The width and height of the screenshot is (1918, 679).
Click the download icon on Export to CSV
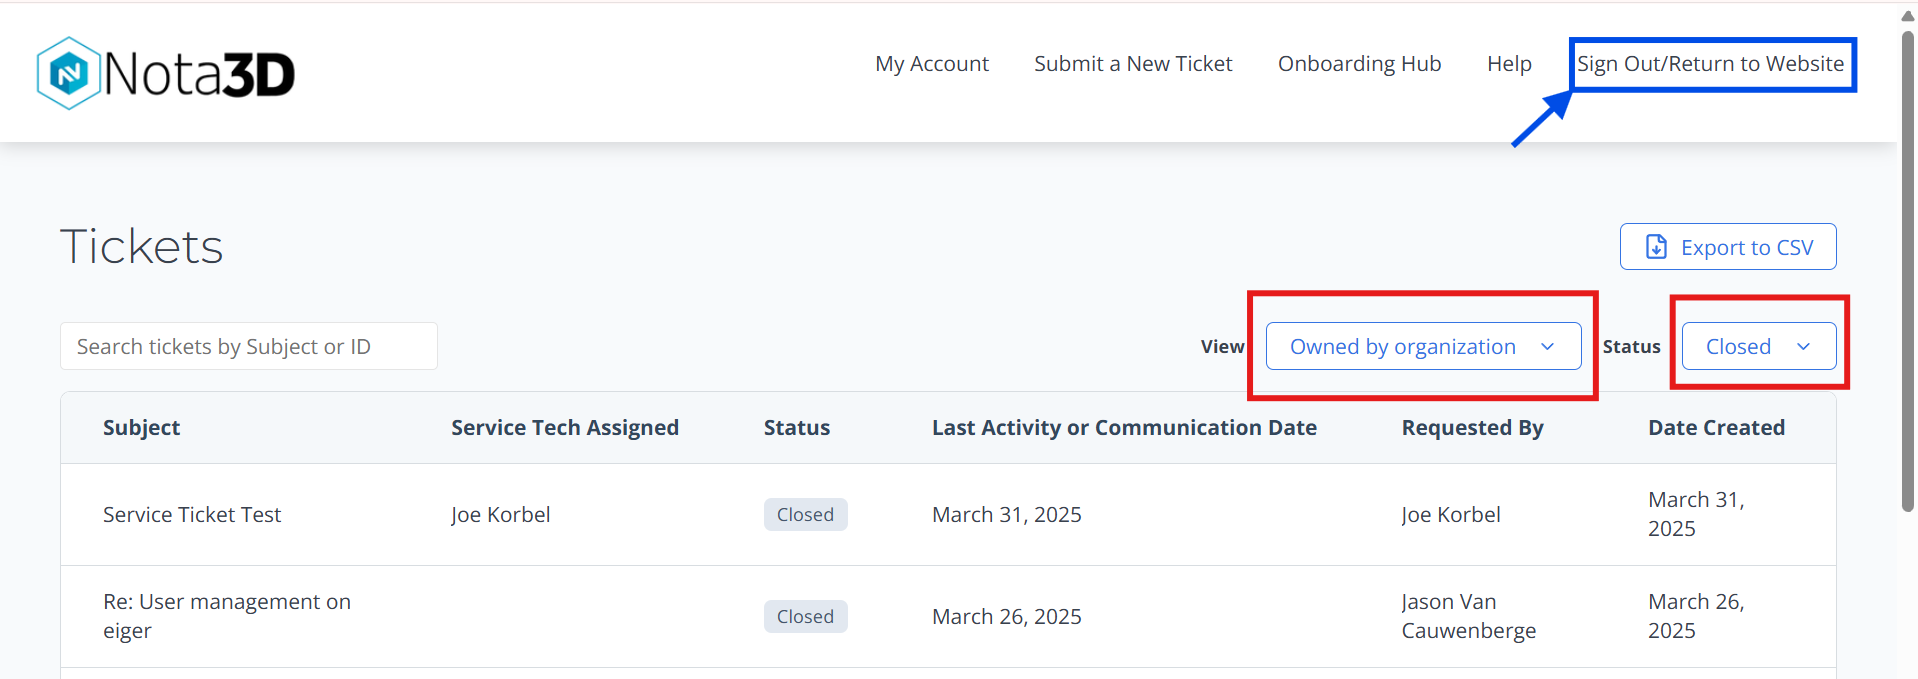[1656, 246]
